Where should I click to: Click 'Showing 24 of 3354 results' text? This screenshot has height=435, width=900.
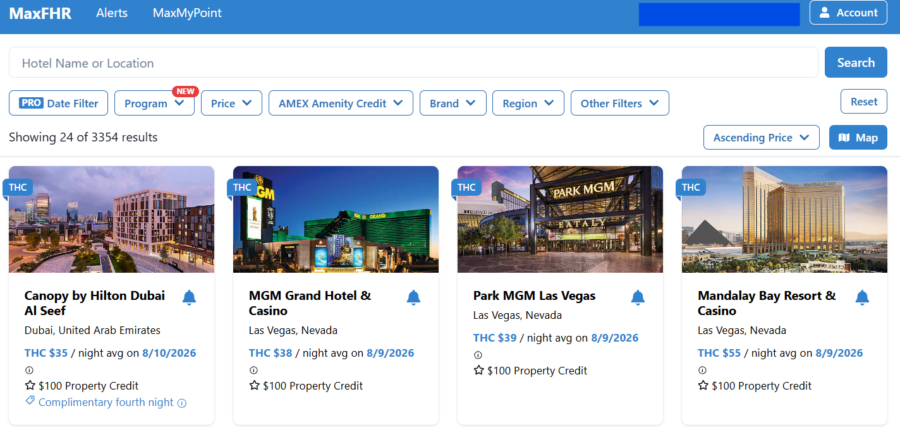click(x=83, y=137)
